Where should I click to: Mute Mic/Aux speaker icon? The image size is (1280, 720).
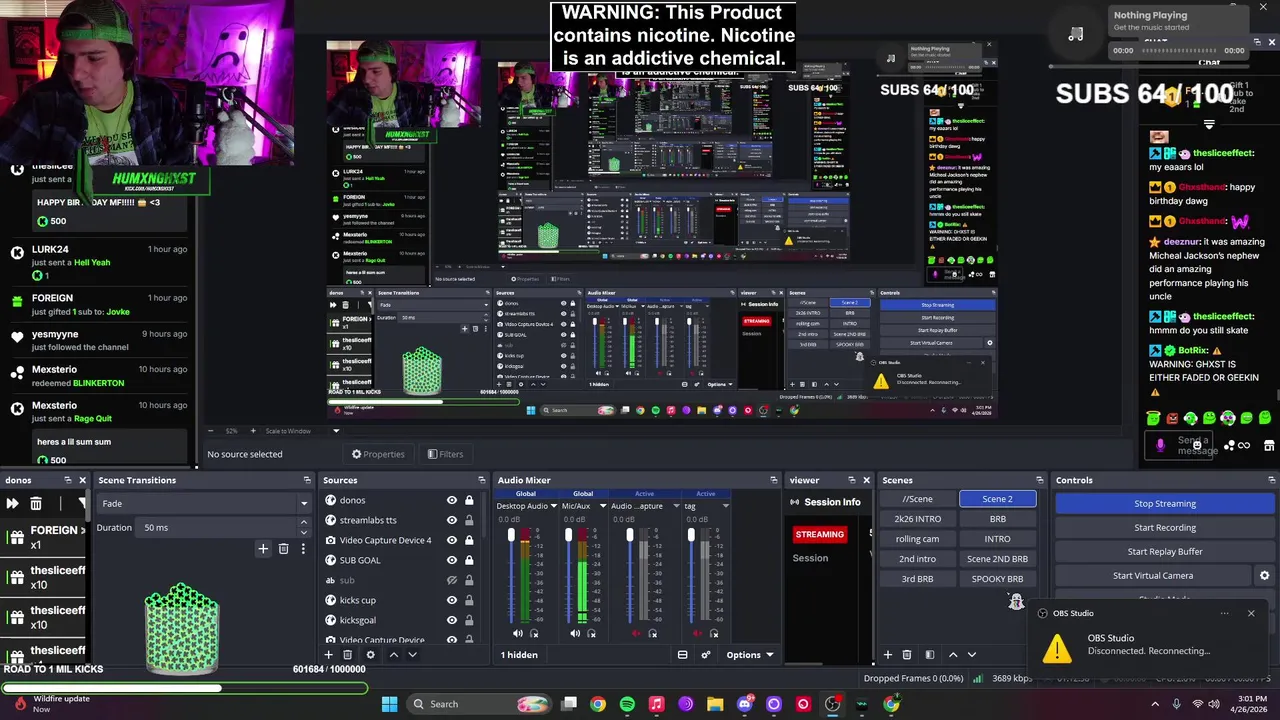575,633
